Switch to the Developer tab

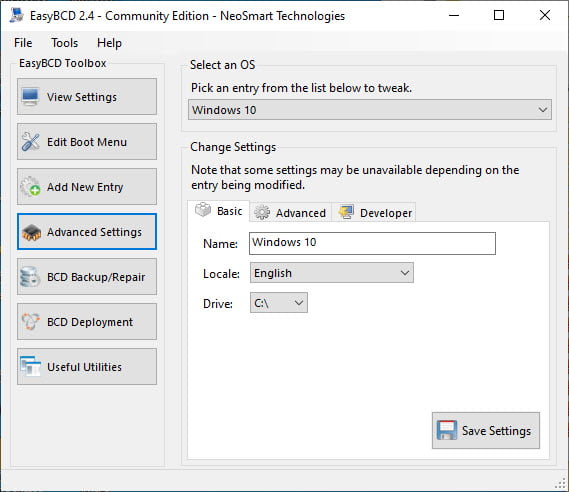coord(374,213)
